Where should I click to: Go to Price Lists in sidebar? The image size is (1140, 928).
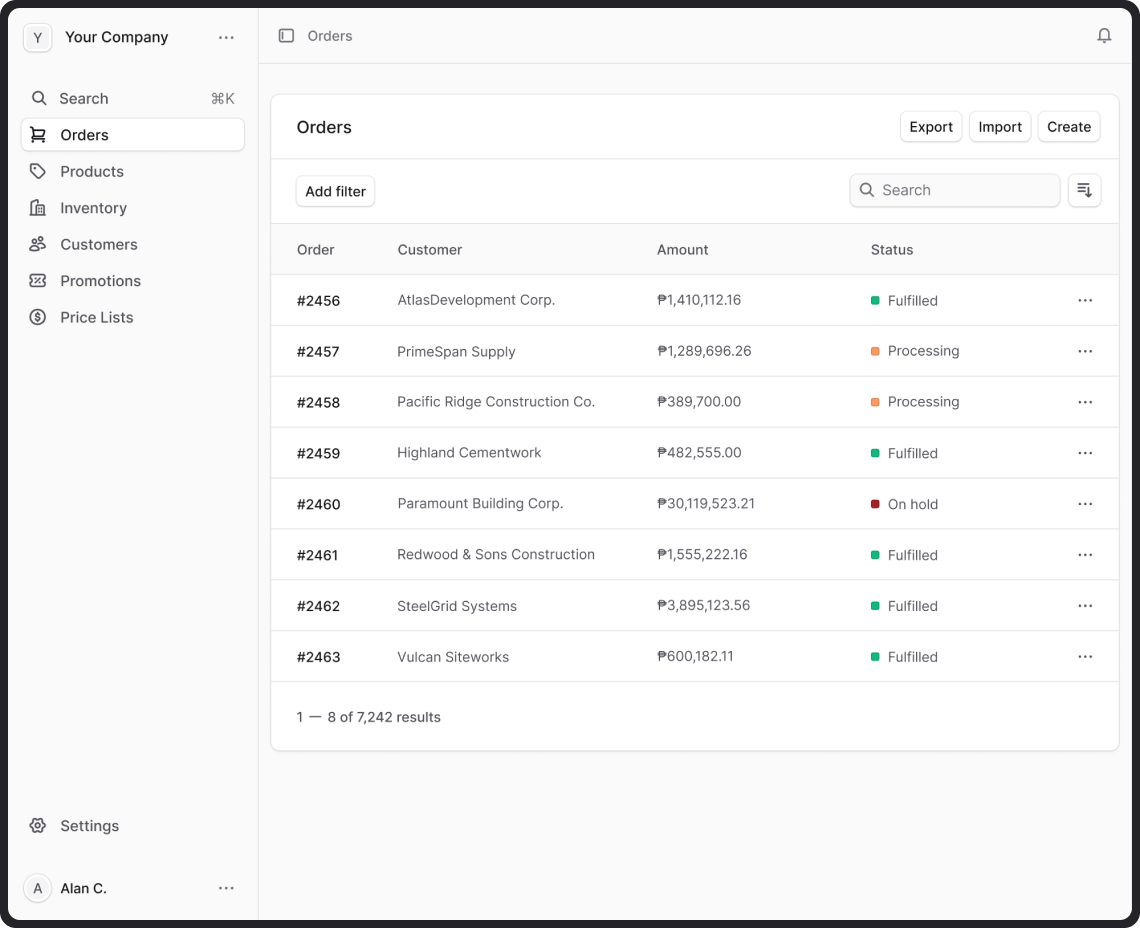click(x=133, y=317)
